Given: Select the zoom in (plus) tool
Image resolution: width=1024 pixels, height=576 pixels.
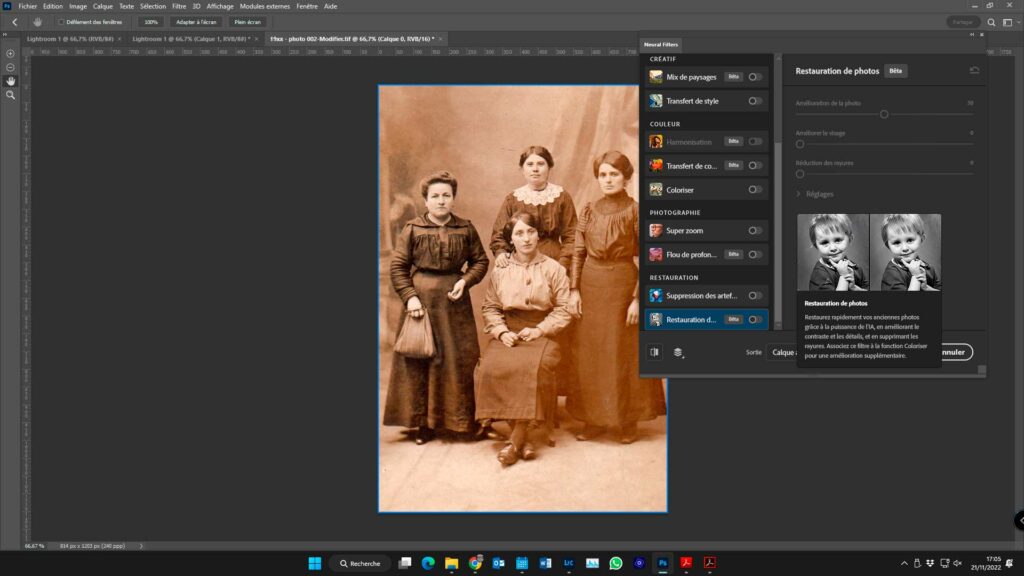Looking at the screenshot, I should (x=11, y=53).
